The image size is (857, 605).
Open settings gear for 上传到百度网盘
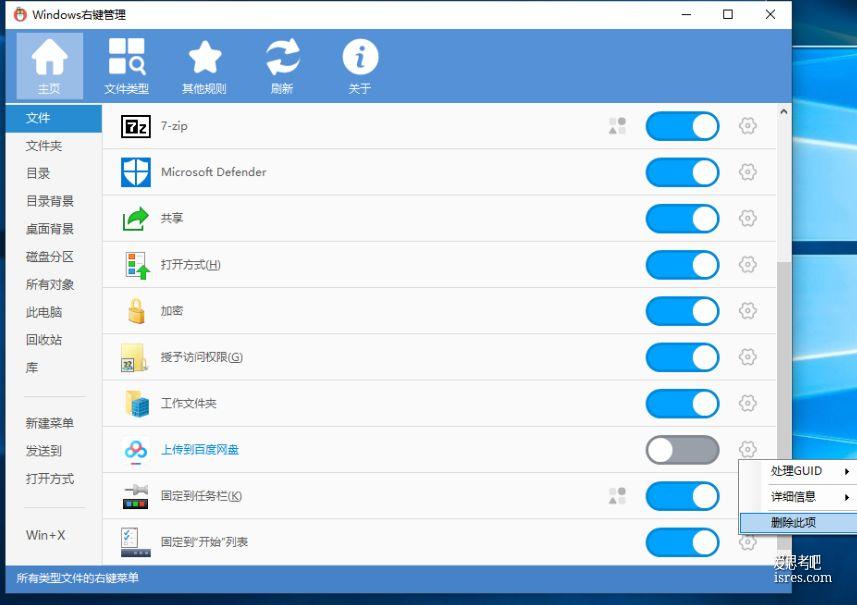click(748, 450)
